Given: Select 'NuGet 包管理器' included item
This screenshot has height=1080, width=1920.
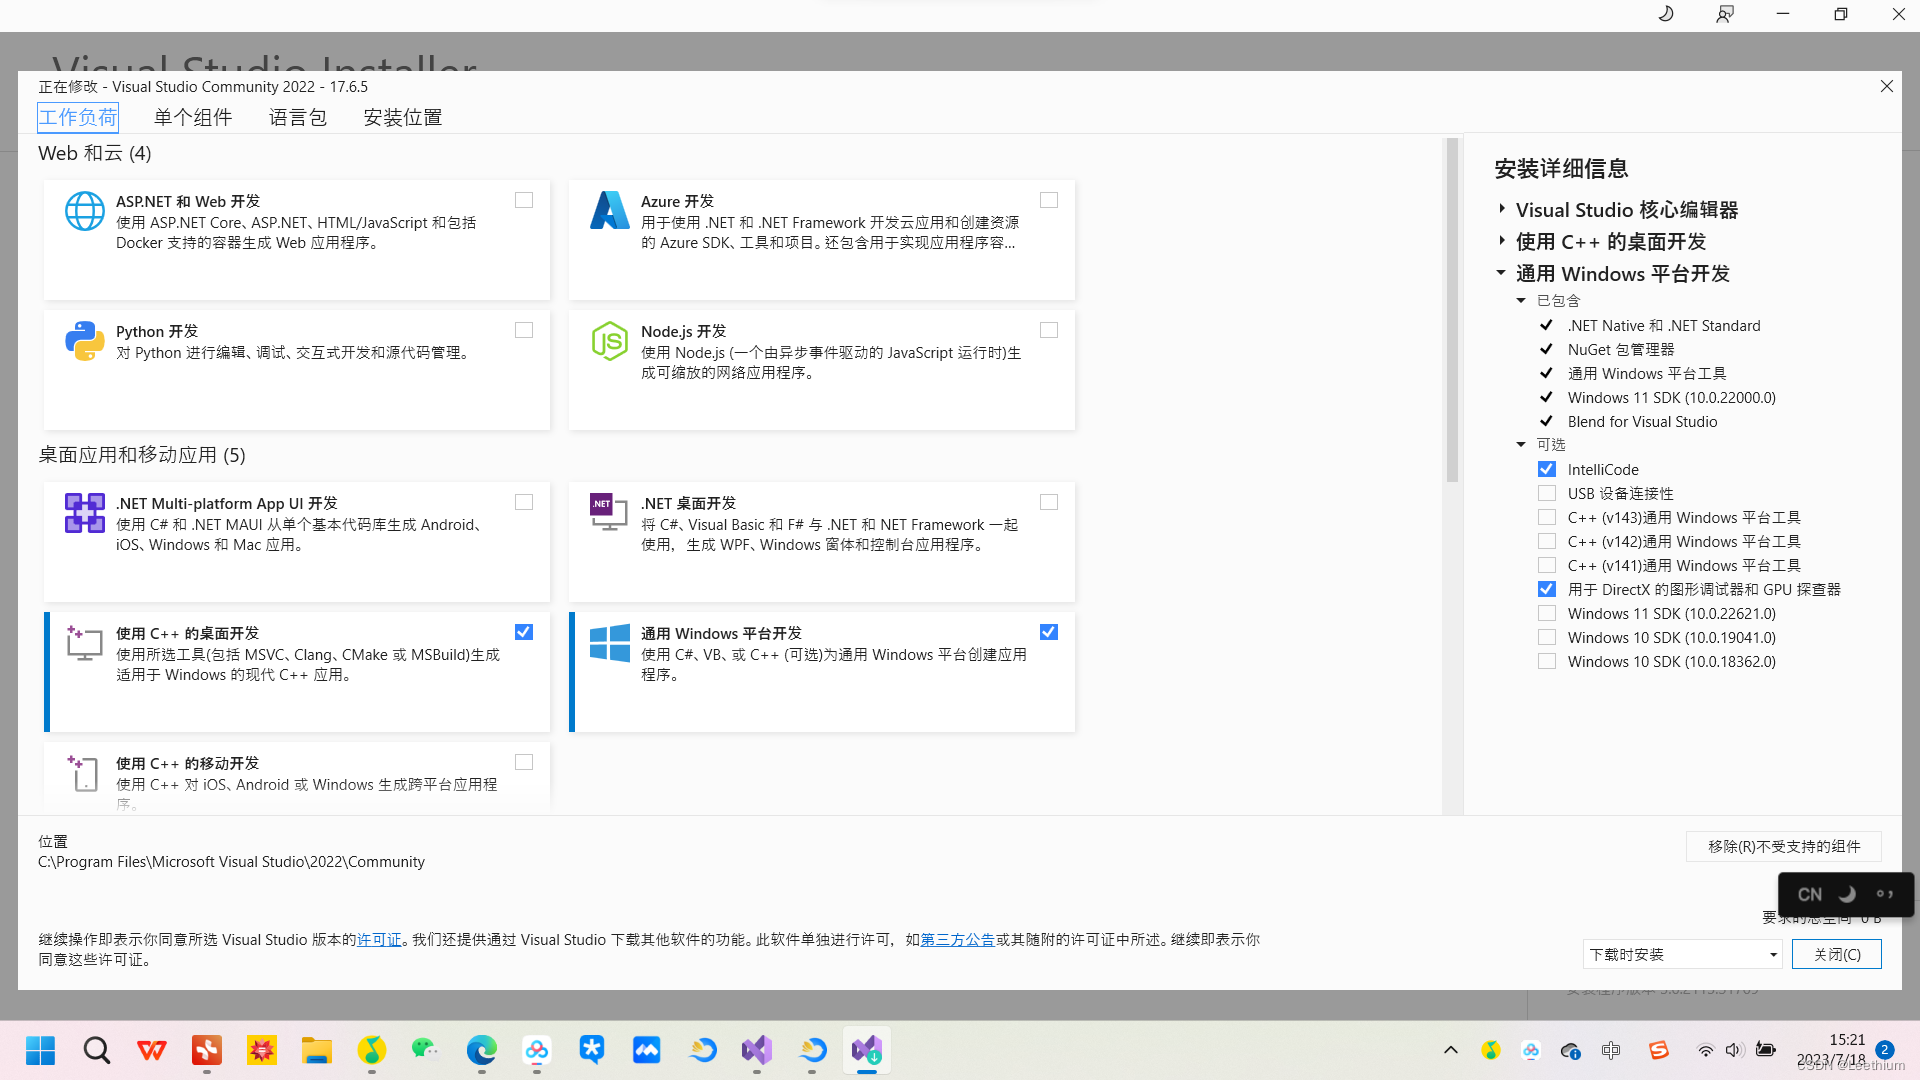Looking at the screenshot, I should click(1621, 349).
